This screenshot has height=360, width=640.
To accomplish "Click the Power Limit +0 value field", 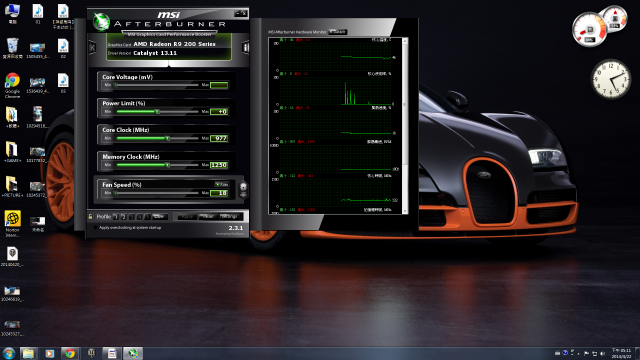I will [x=219, y=111].
